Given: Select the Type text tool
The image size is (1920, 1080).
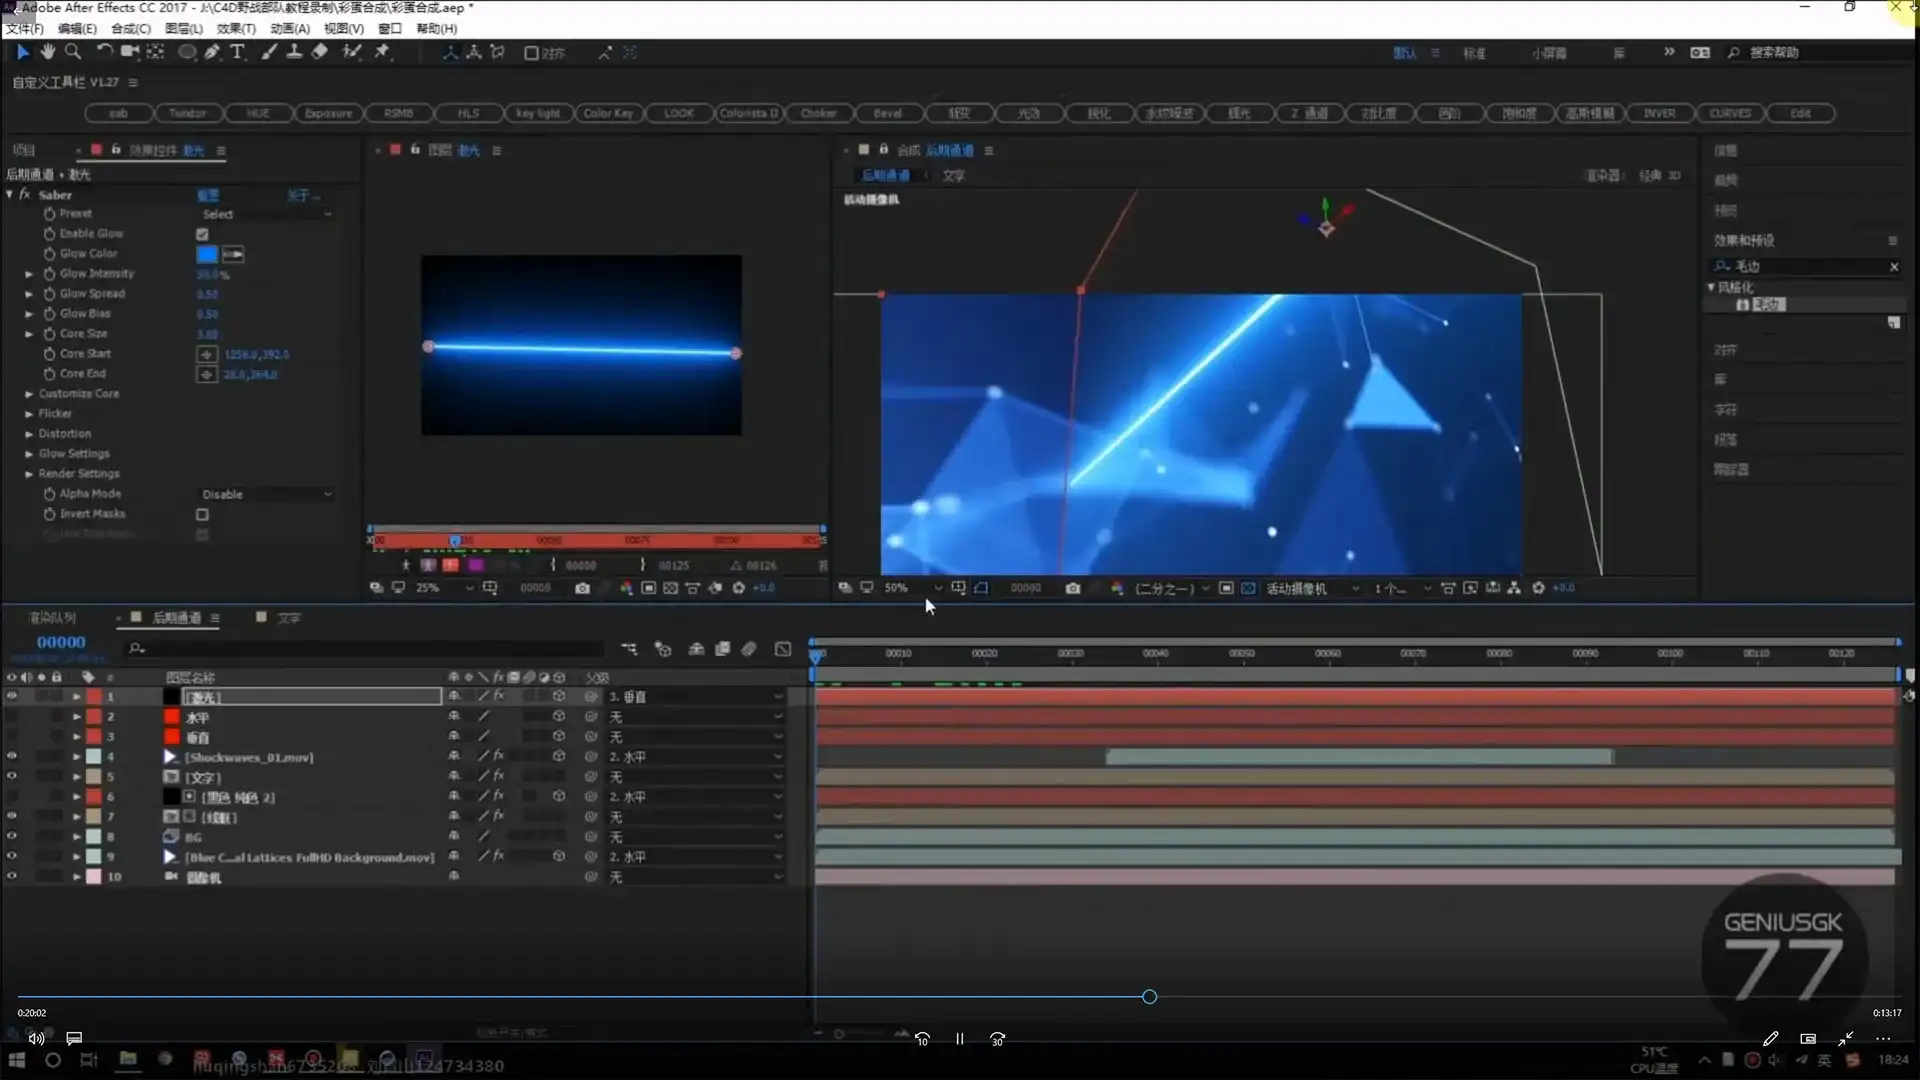Looking at the screenshot, I should point(237,52).
